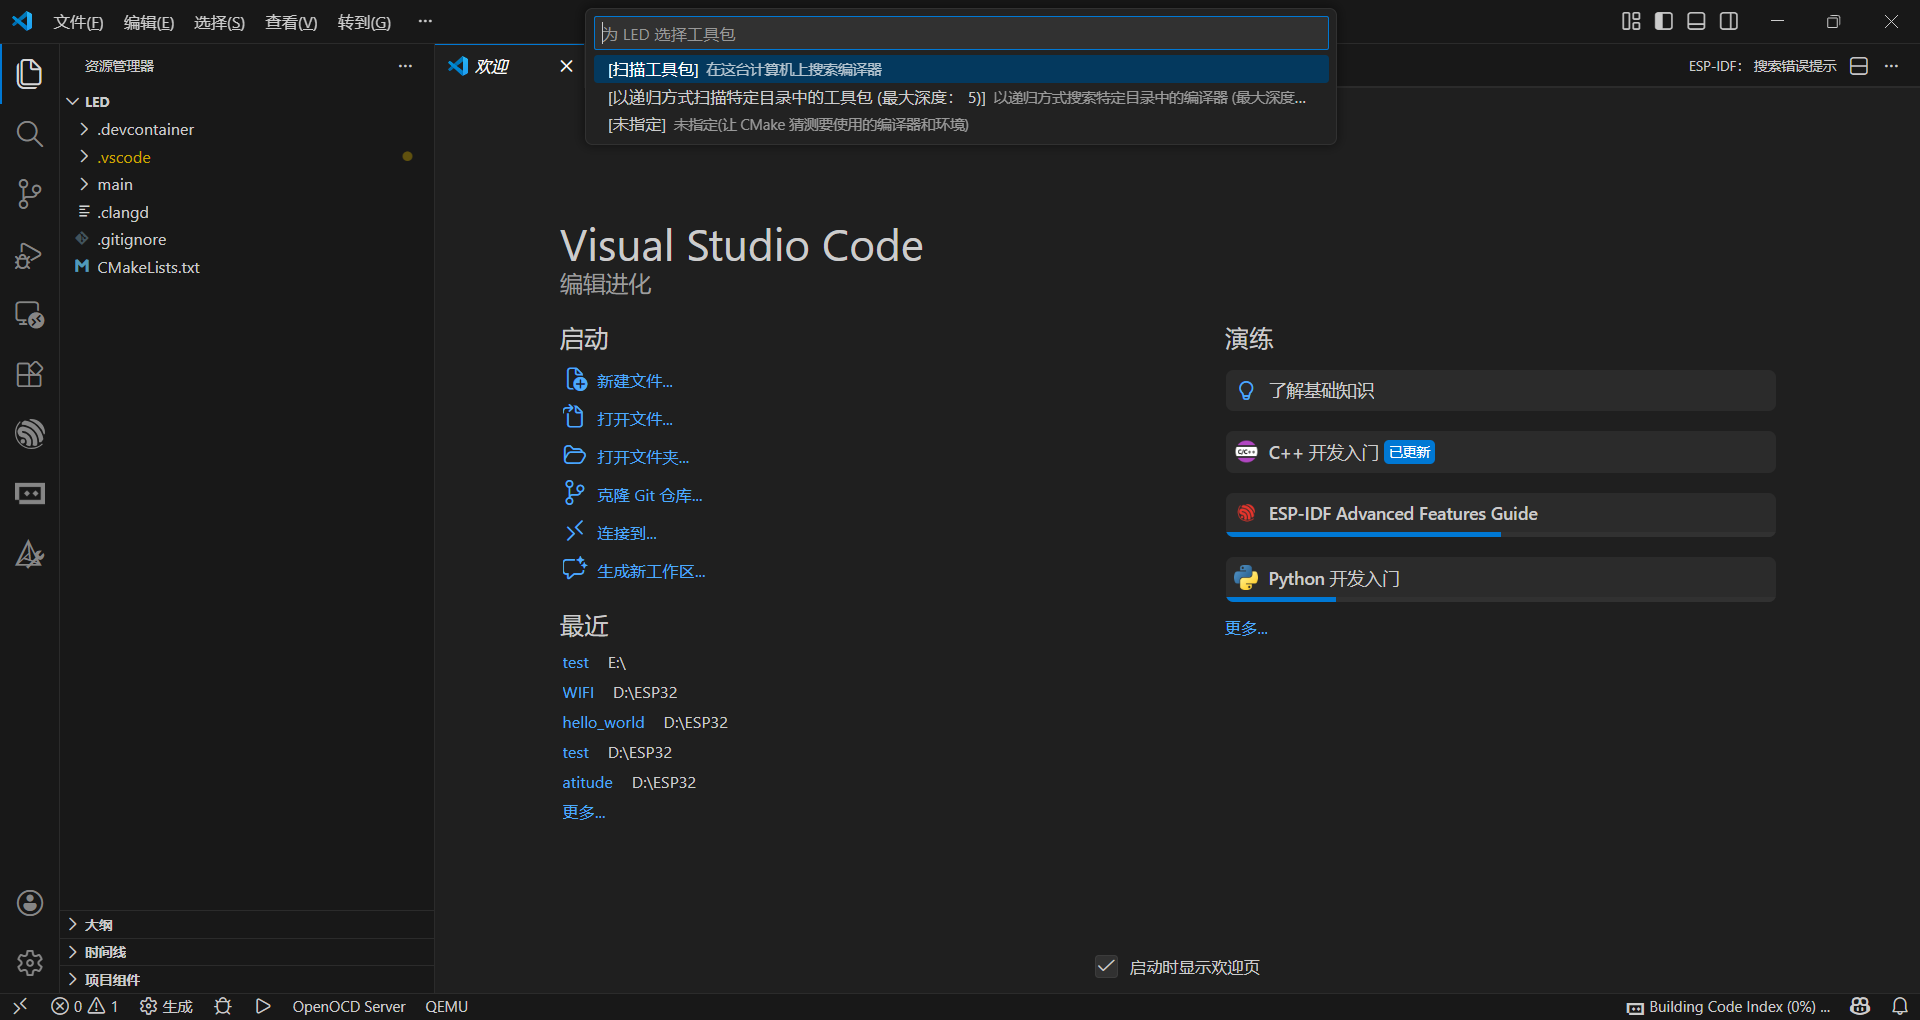Customize layout icon in title bar
Screen dimensions: 1920x1020
(x=1631, y=21)
